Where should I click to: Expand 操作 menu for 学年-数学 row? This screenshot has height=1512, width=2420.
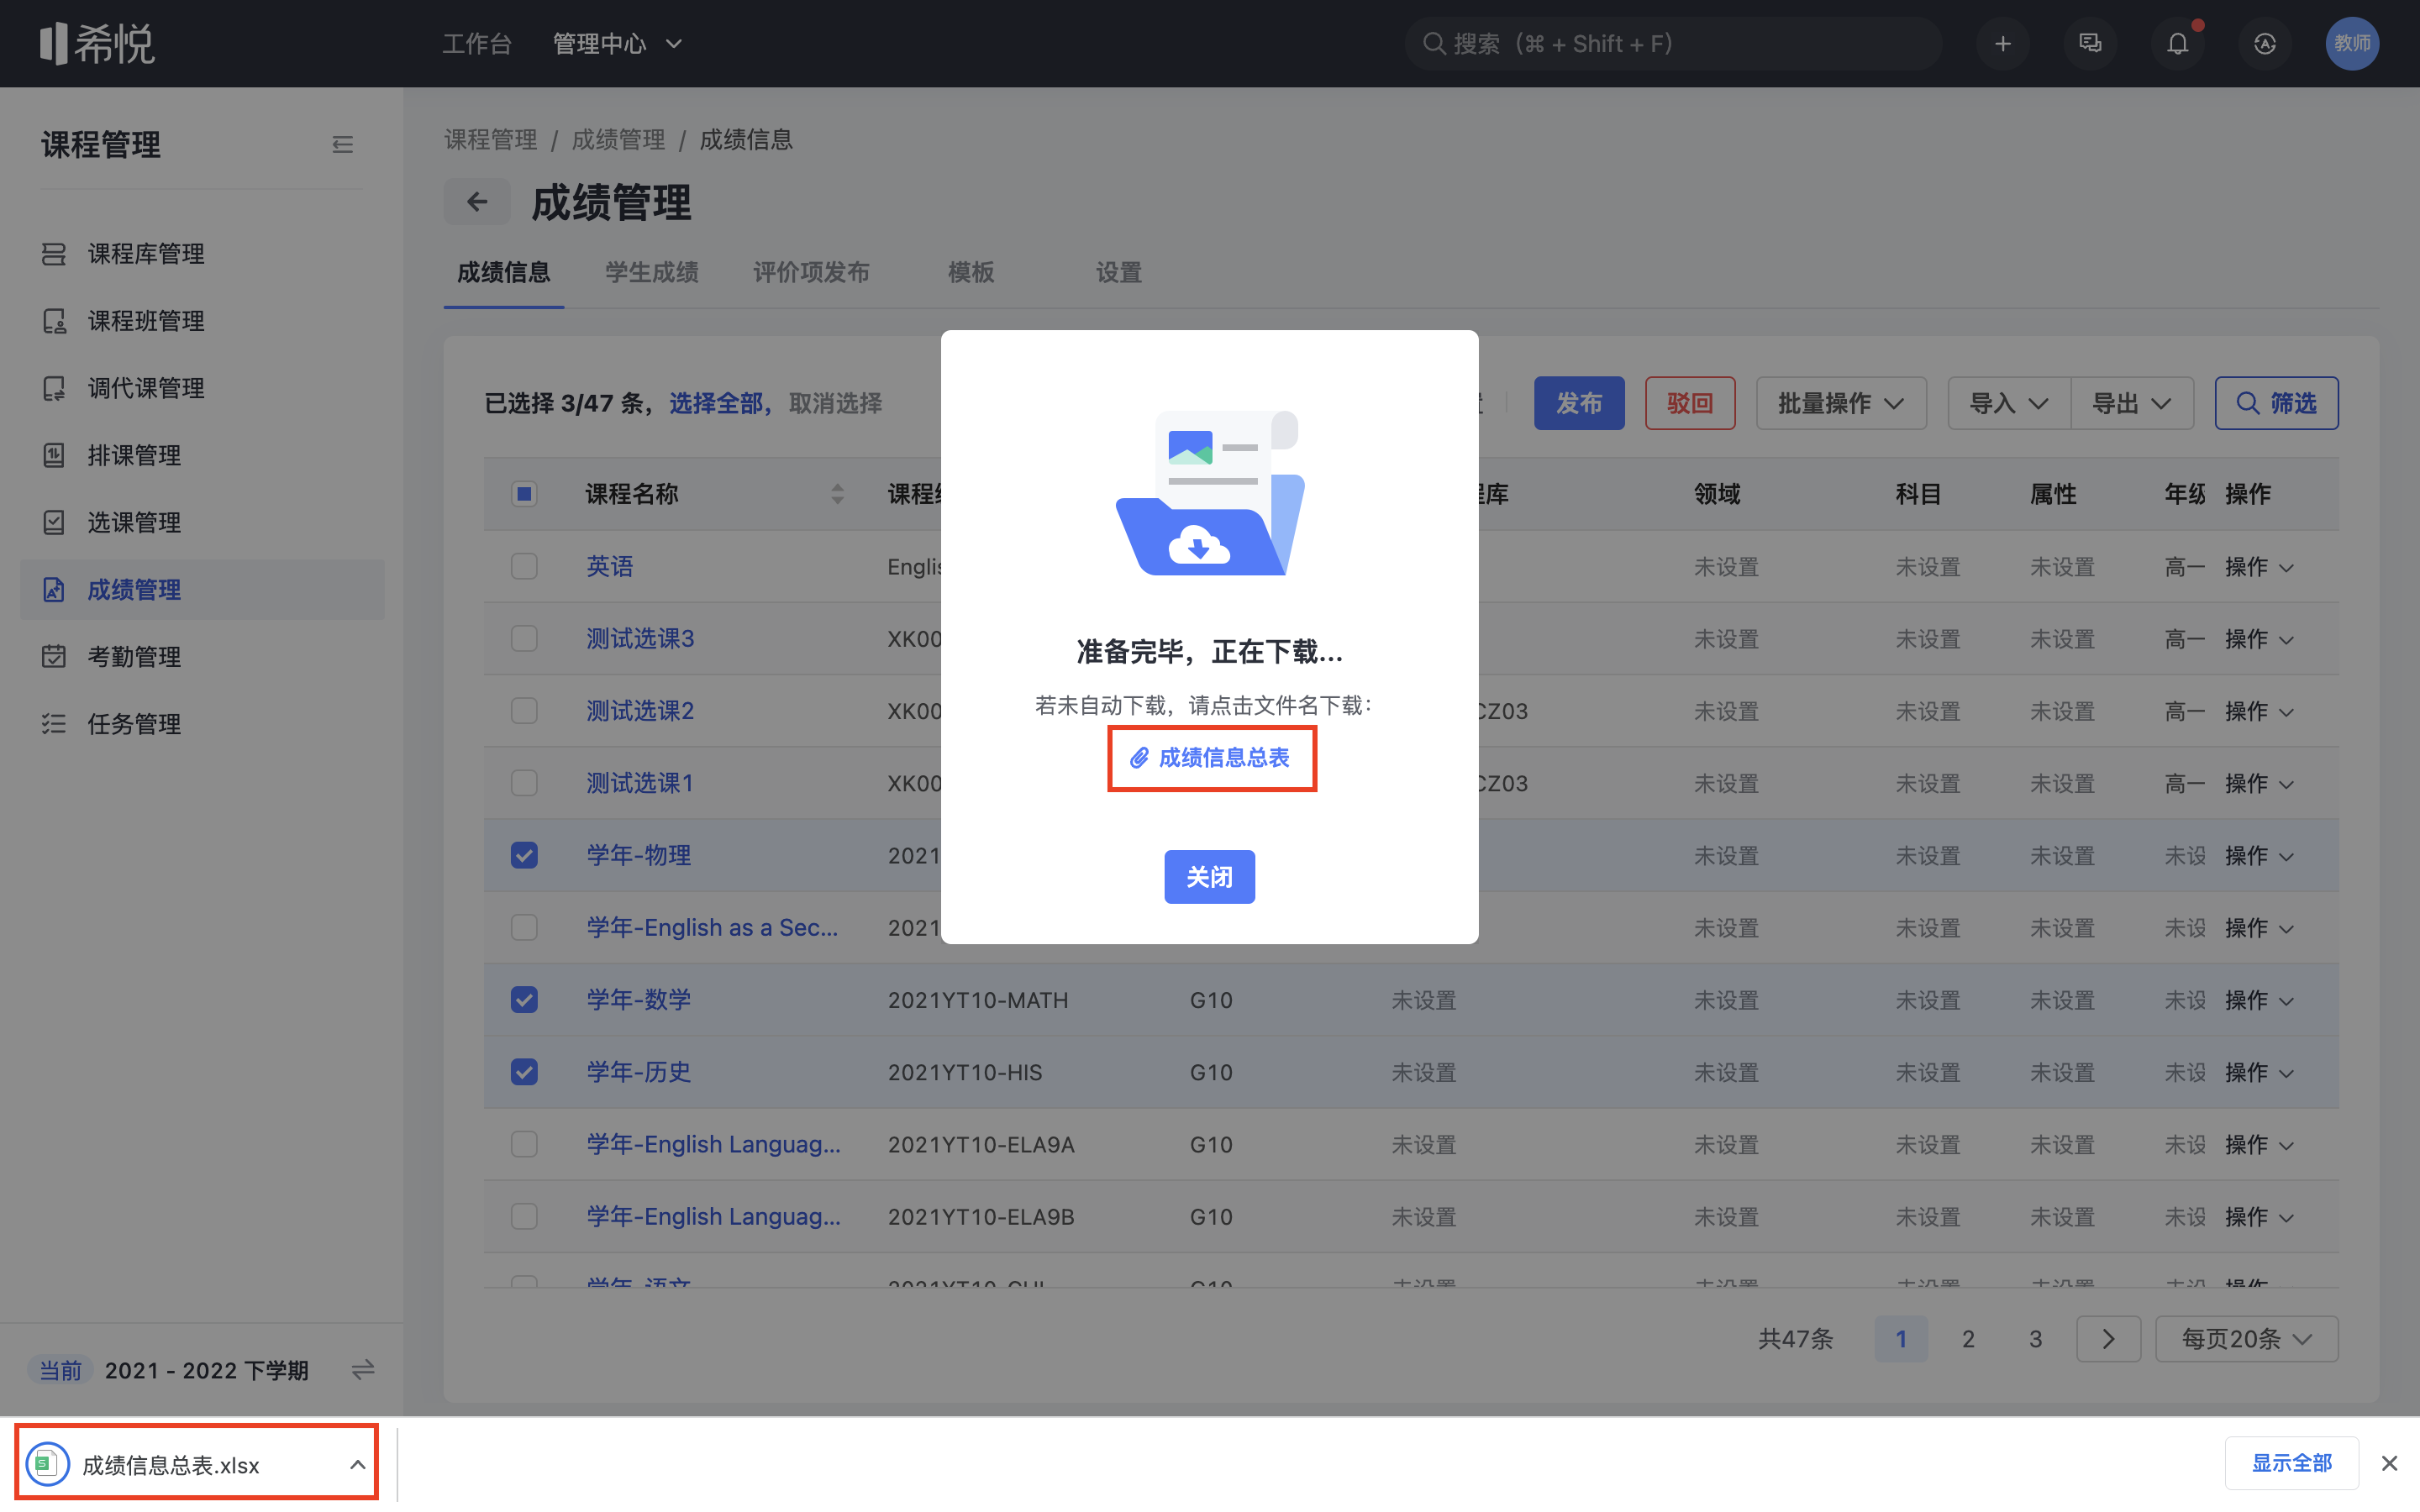point(2259,1000)
